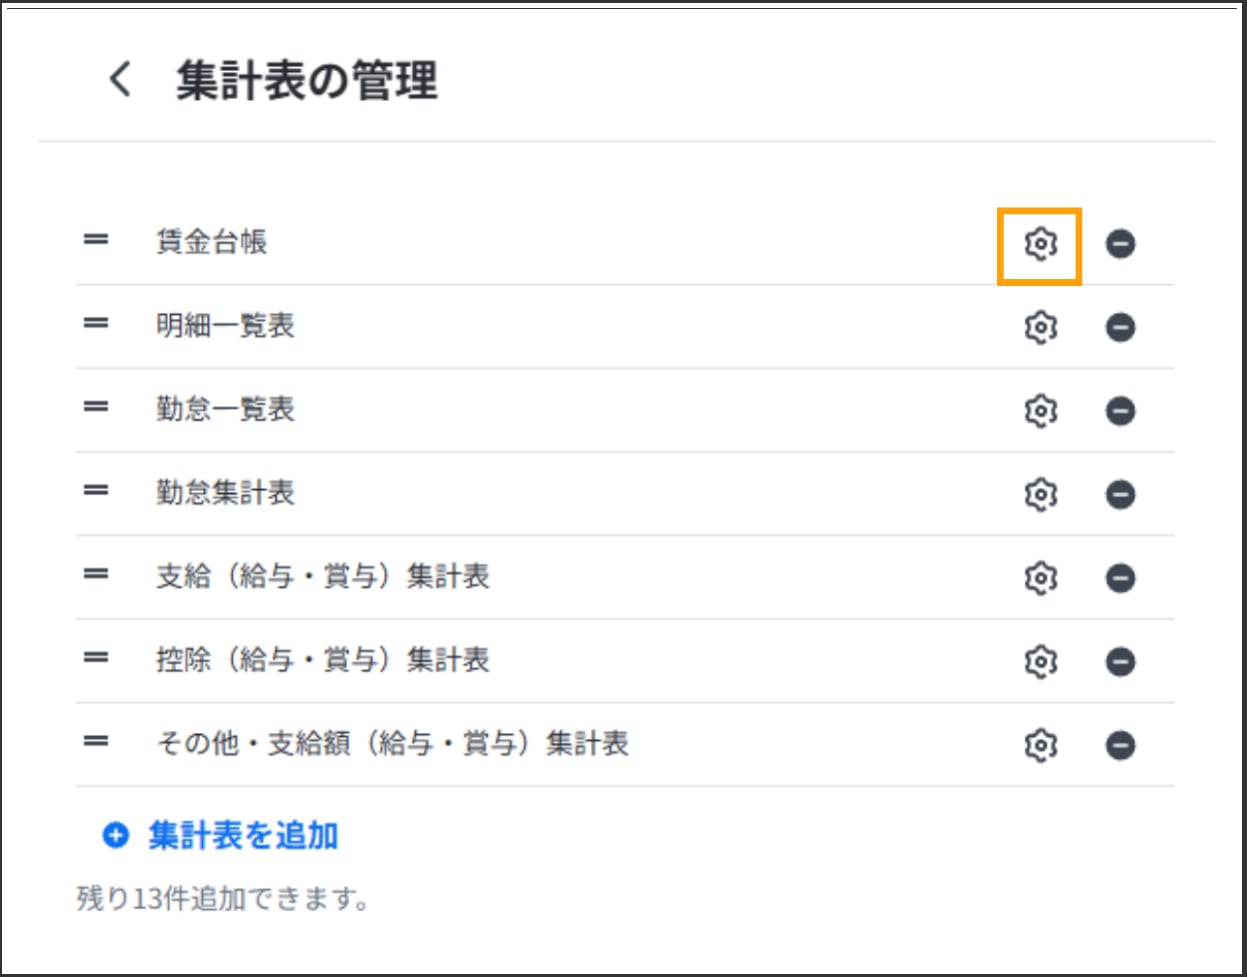Click the reorder handle for 勤怠集計表
Viewport: 1247px width, 977px height.
point(96,490)
